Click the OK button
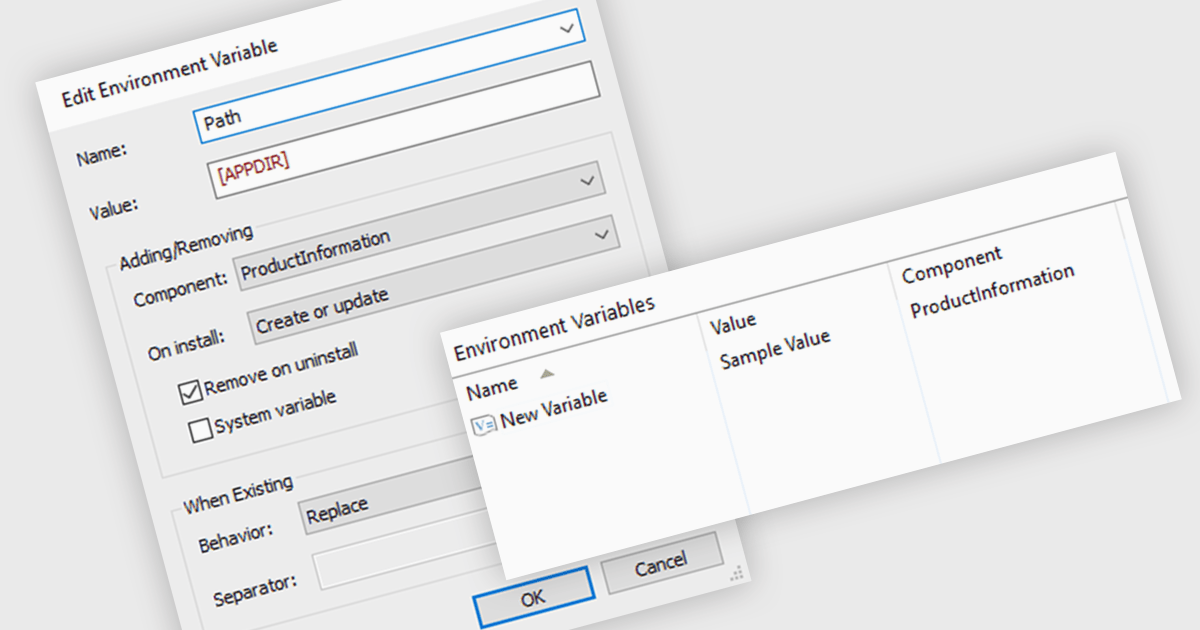Screen dimensions: 1200x630 click(533, 598)
